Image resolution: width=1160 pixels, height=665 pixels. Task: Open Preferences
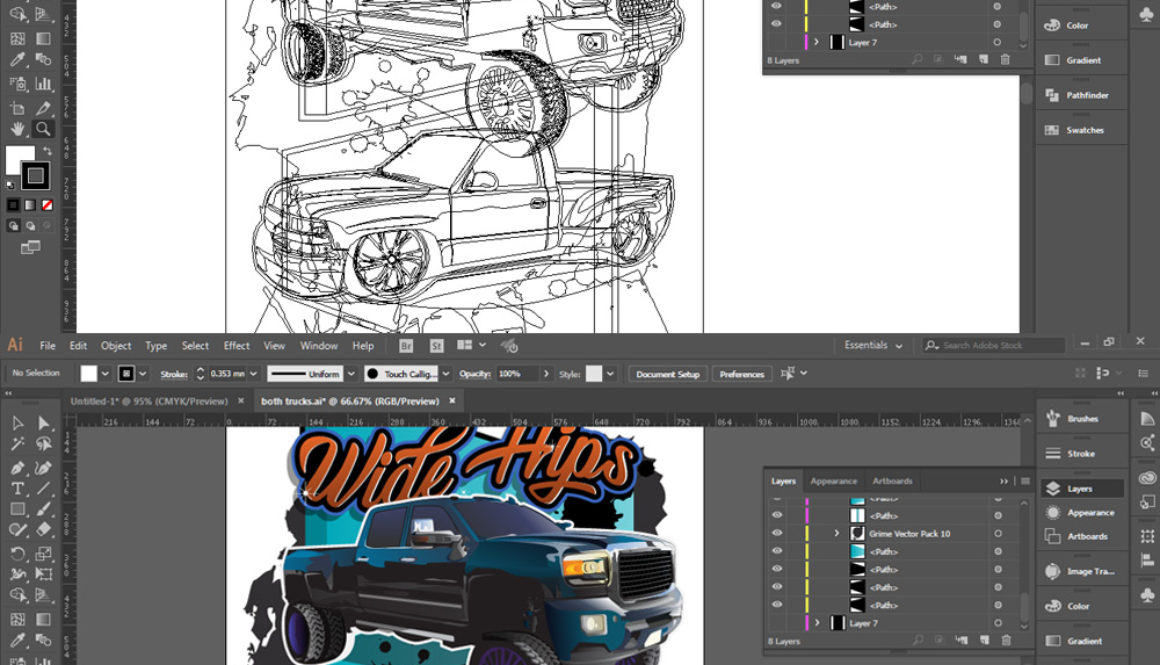[741, 373]
